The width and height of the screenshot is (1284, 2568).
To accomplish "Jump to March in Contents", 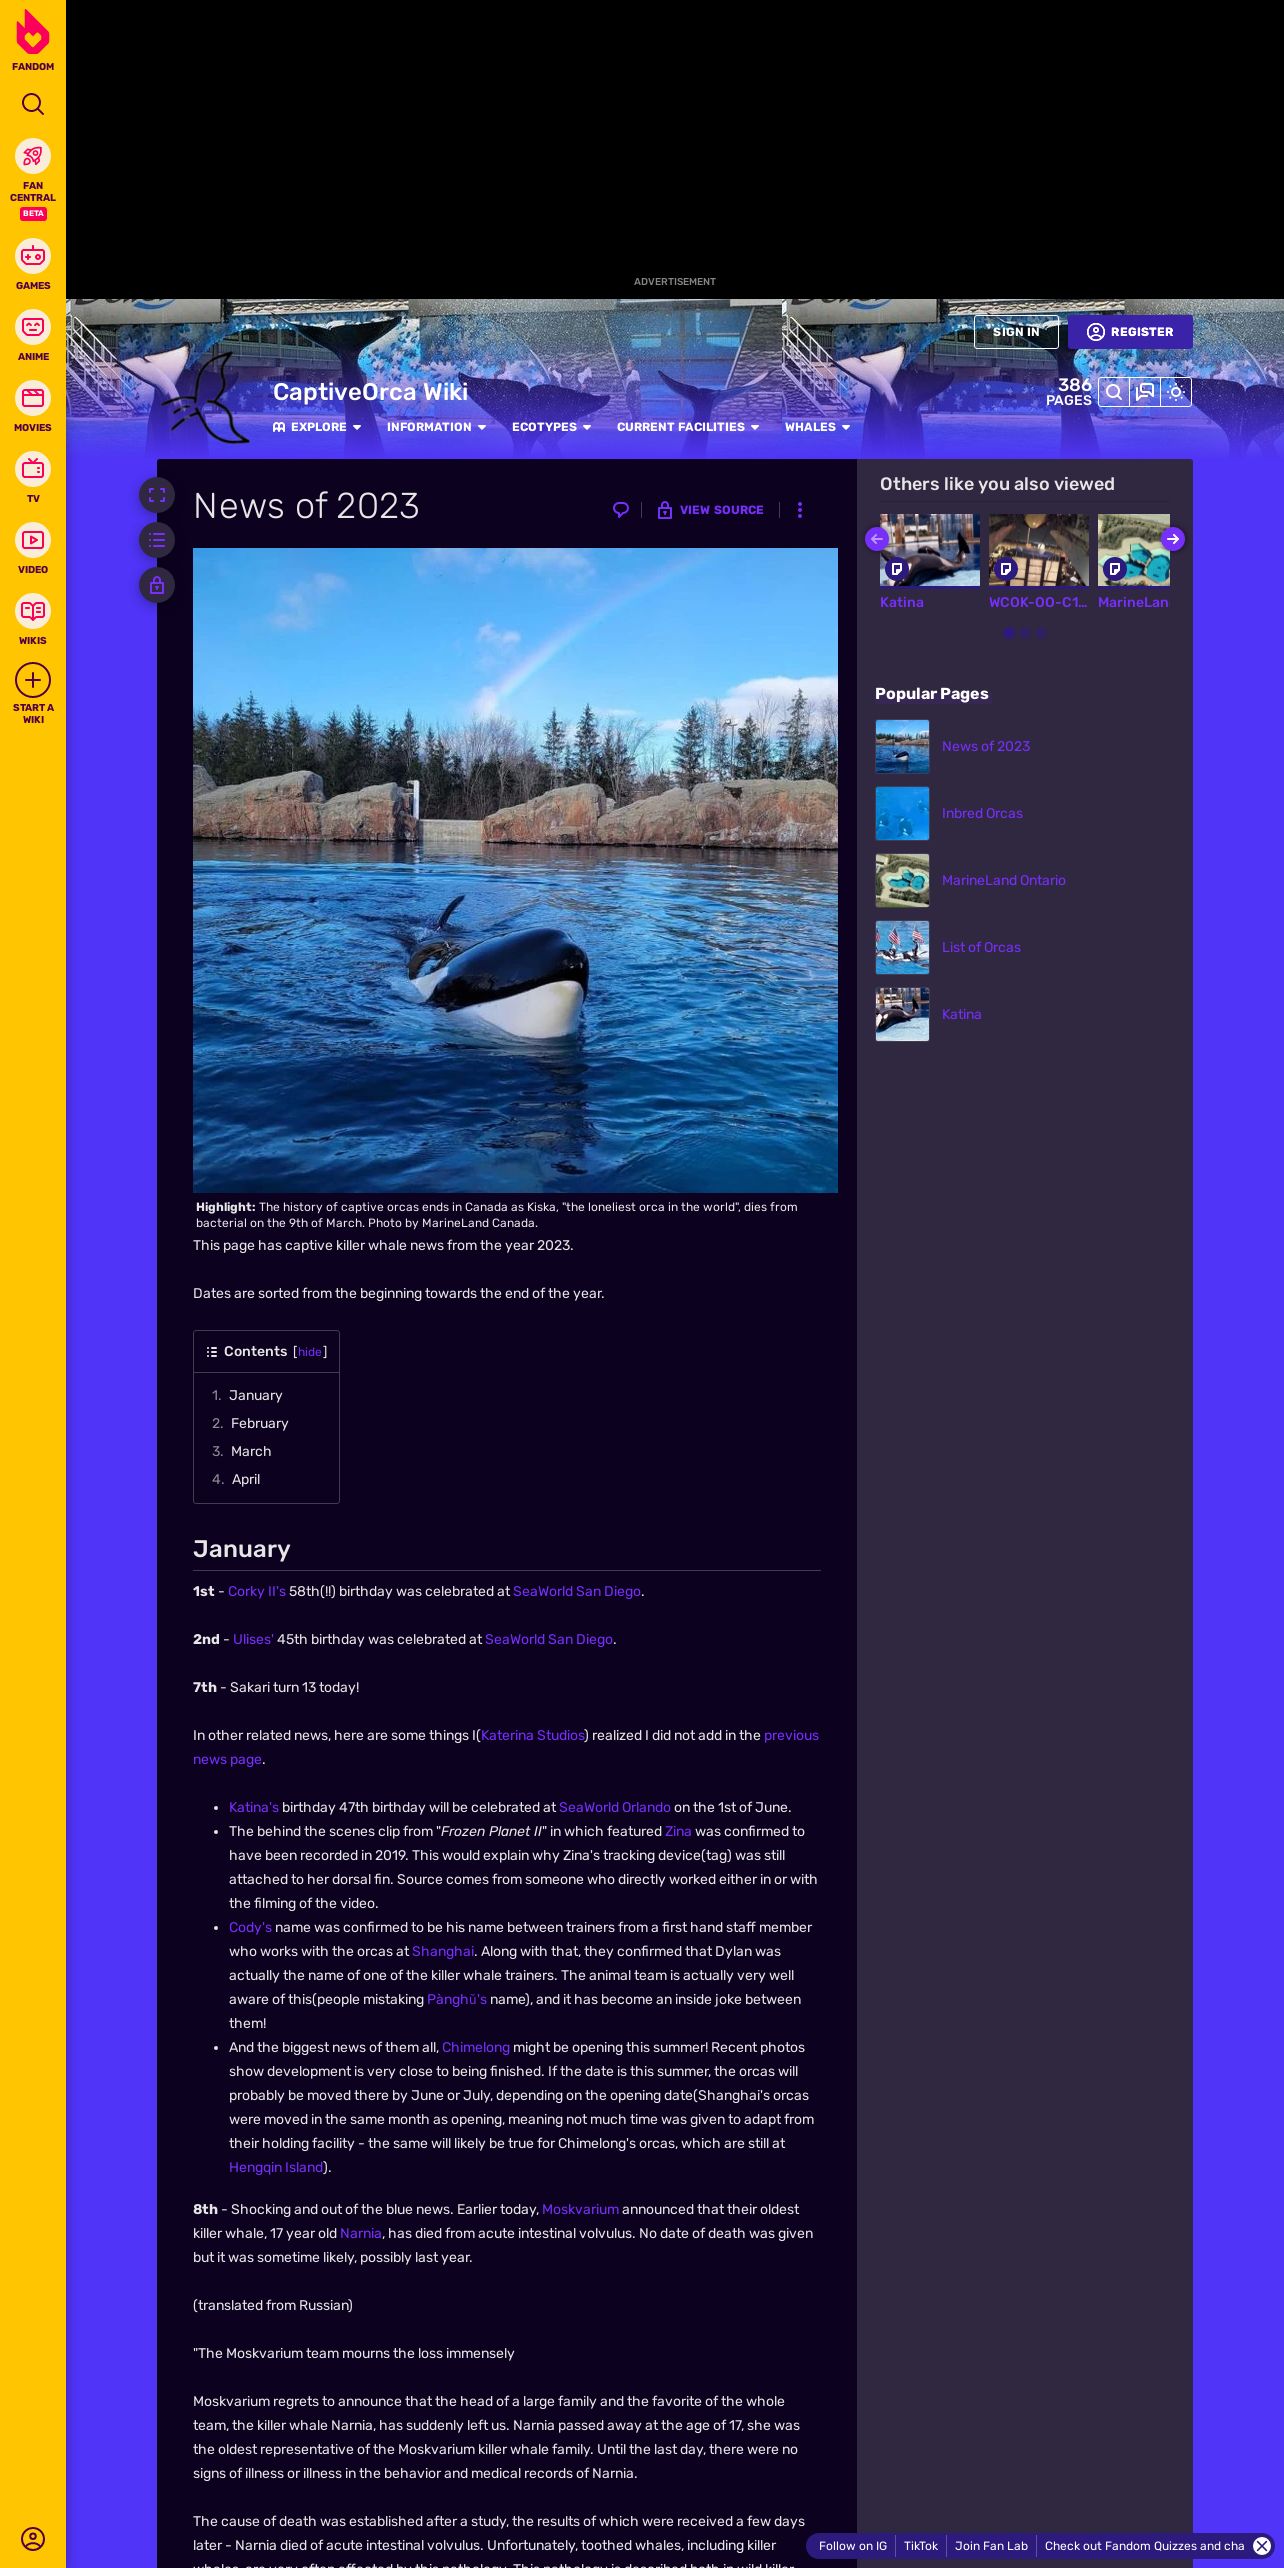I will tap(251, 1451).
